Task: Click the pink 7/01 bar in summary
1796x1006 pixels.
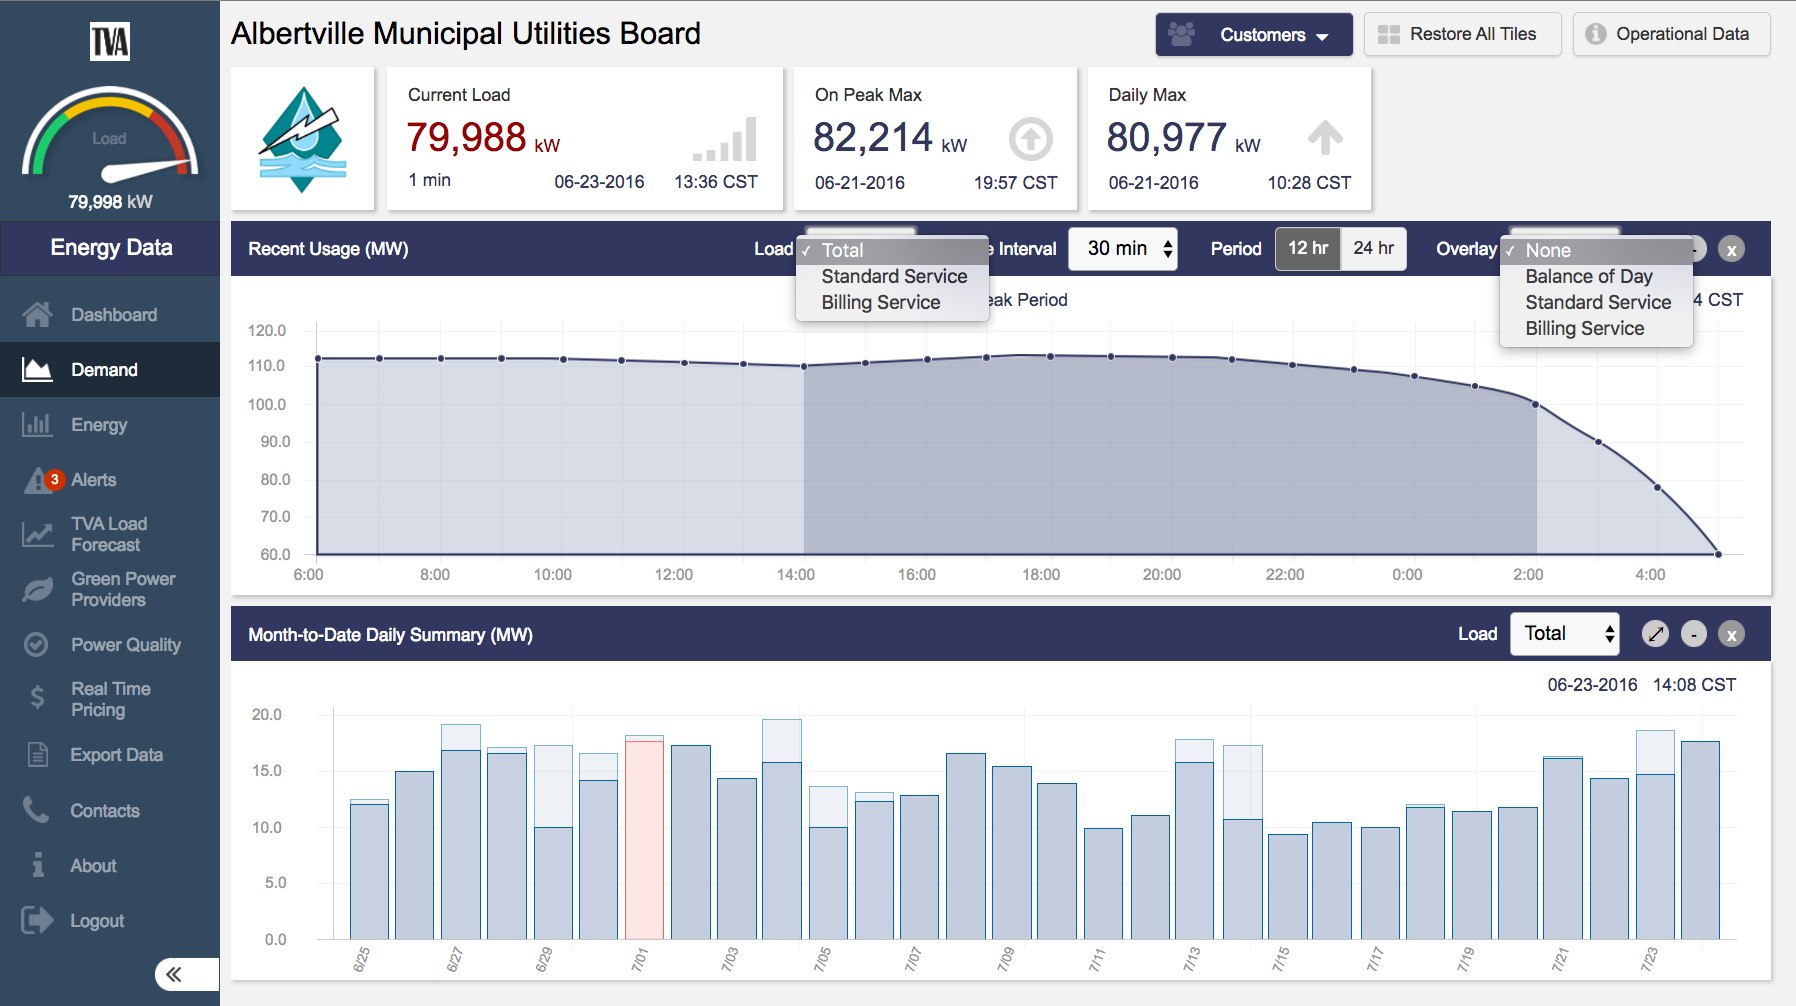Action: (x=644, y=838)
